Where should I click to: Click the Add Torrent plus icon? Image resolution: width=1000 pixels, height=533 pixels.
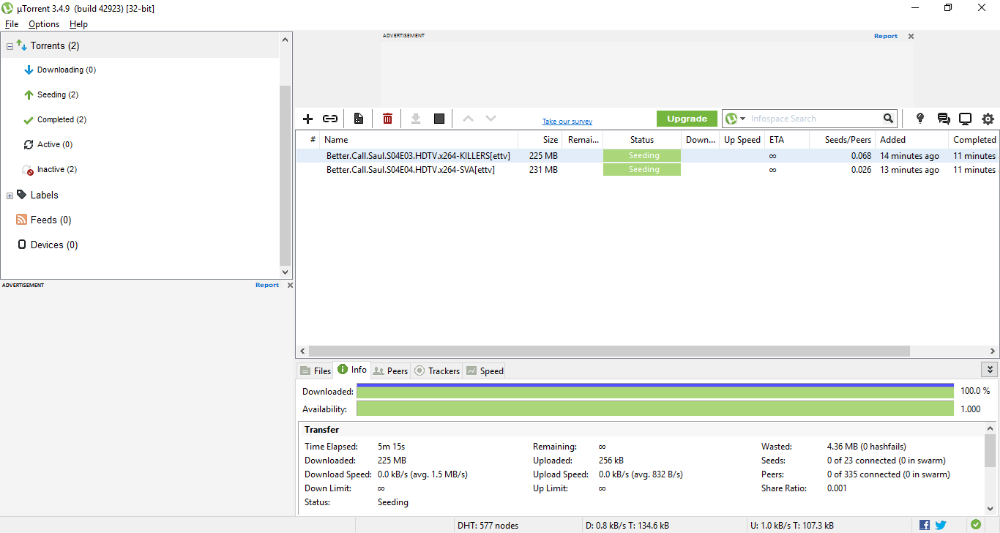308,119
